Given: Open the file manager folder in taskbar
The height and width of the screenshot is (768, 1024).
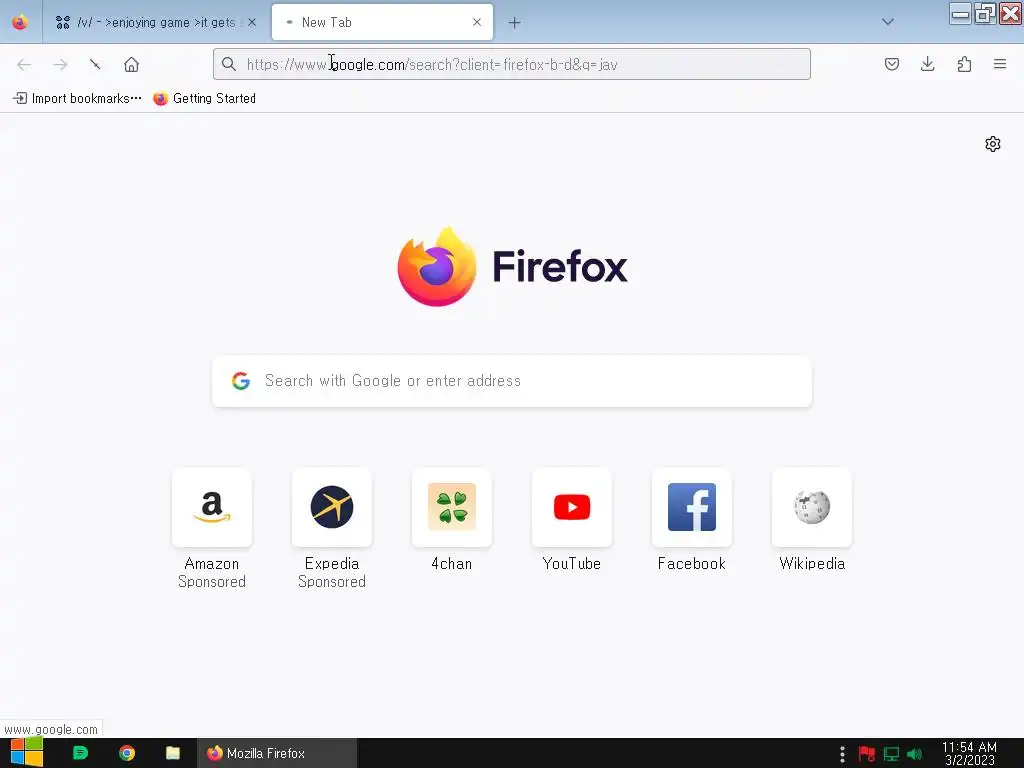Looking at the screenshot, I should pos(172,753).
